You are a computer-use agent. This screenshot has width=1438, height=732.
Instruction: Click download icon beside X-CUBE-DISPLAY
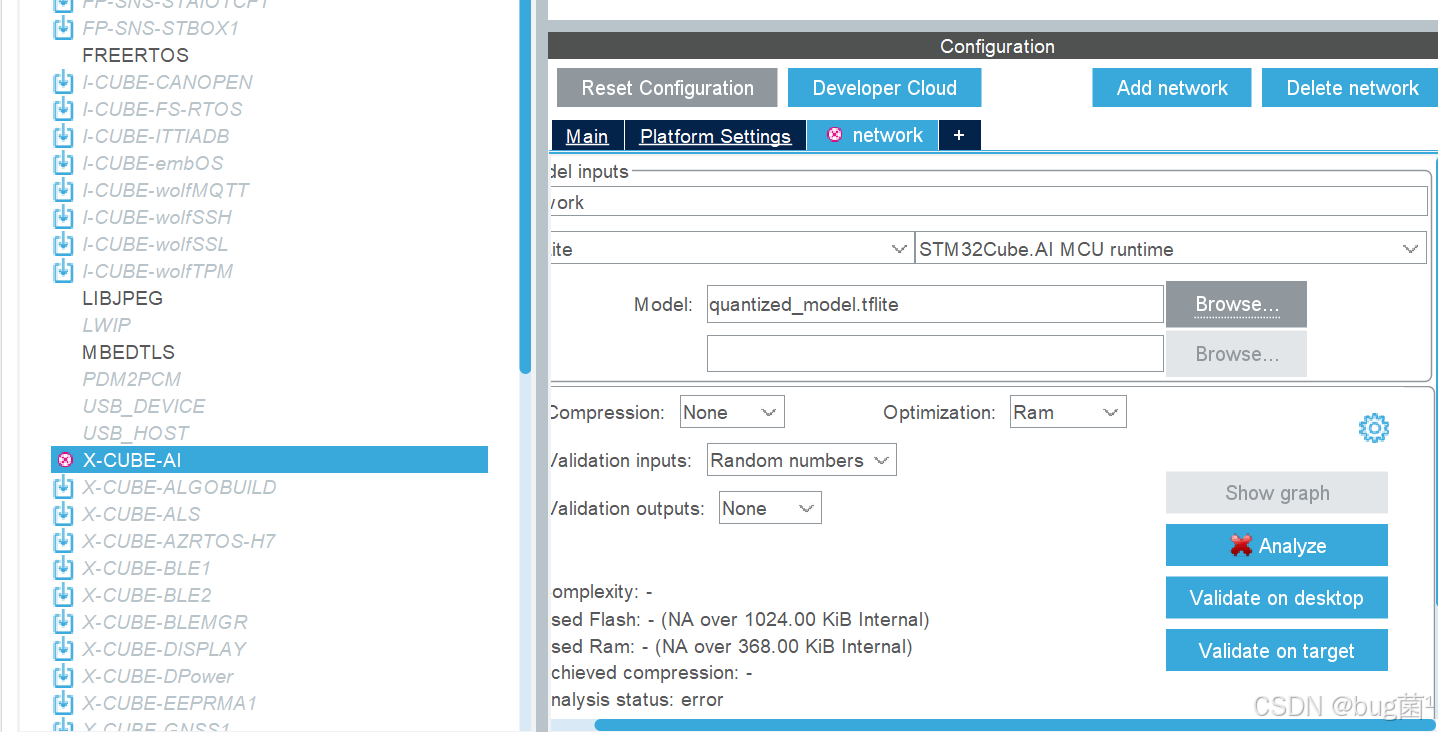(x=63, y=649)
